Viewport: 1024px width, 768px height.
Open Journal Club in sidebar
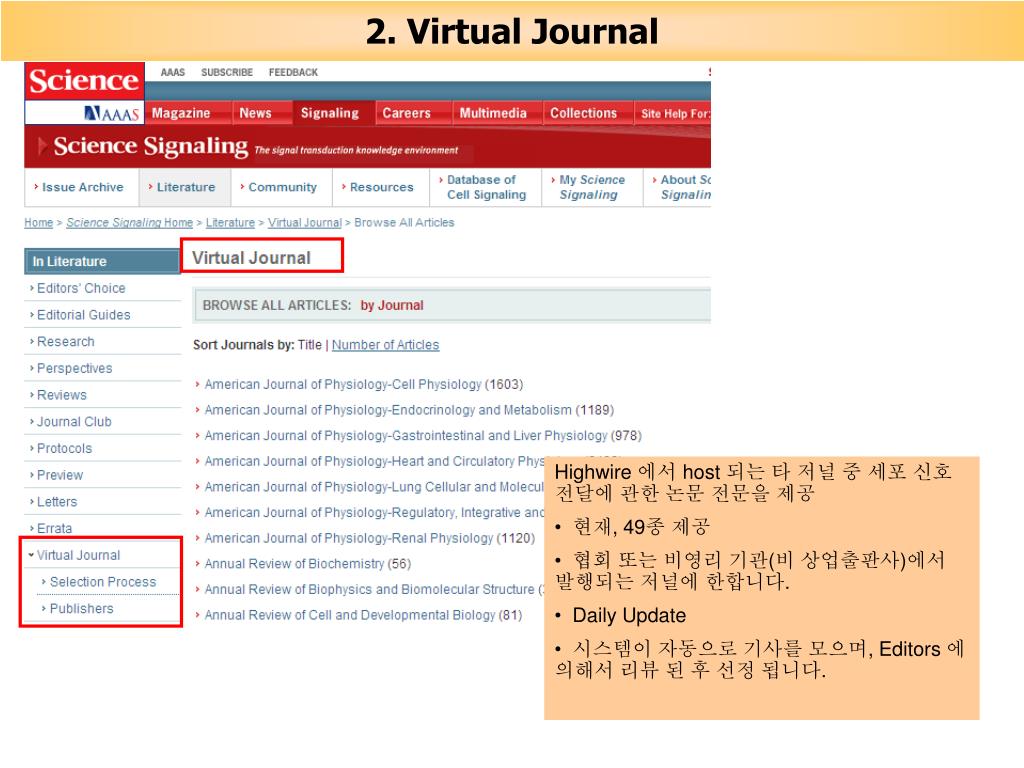[74, 422]
